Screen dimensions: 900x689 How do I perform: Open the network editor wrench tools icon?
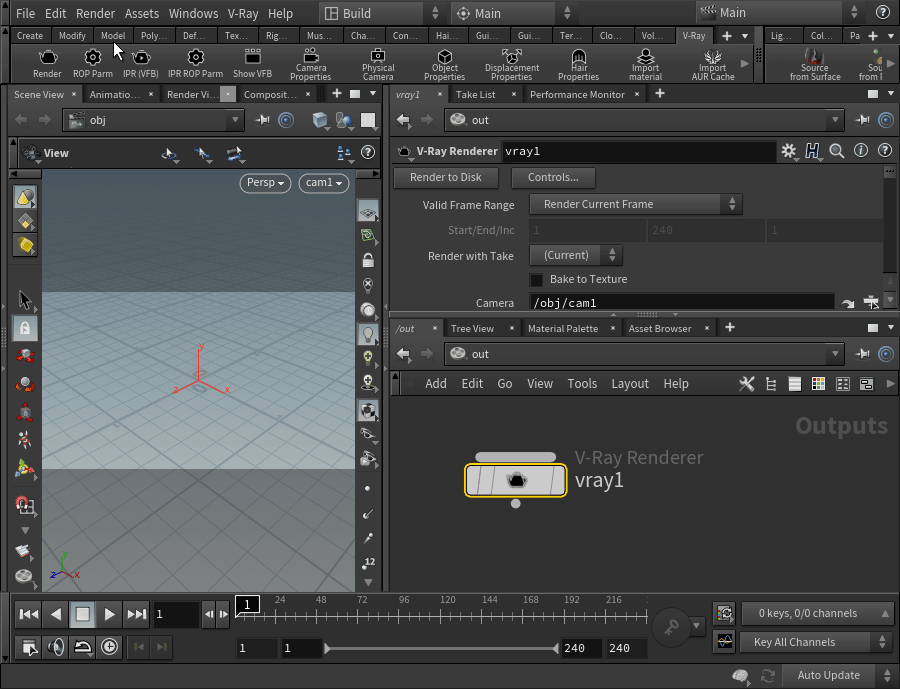pos(747,384)
